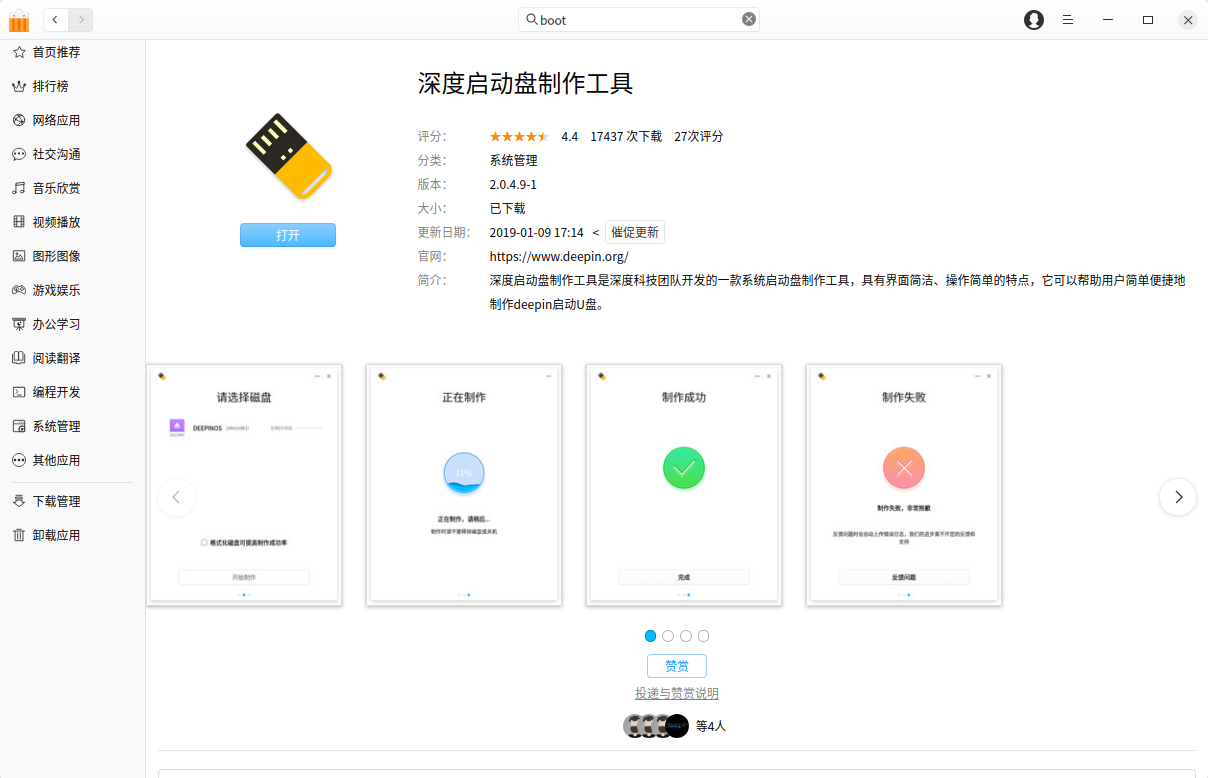Click the 27次评分 text
1208x778 pixels.
pos(699,136)
